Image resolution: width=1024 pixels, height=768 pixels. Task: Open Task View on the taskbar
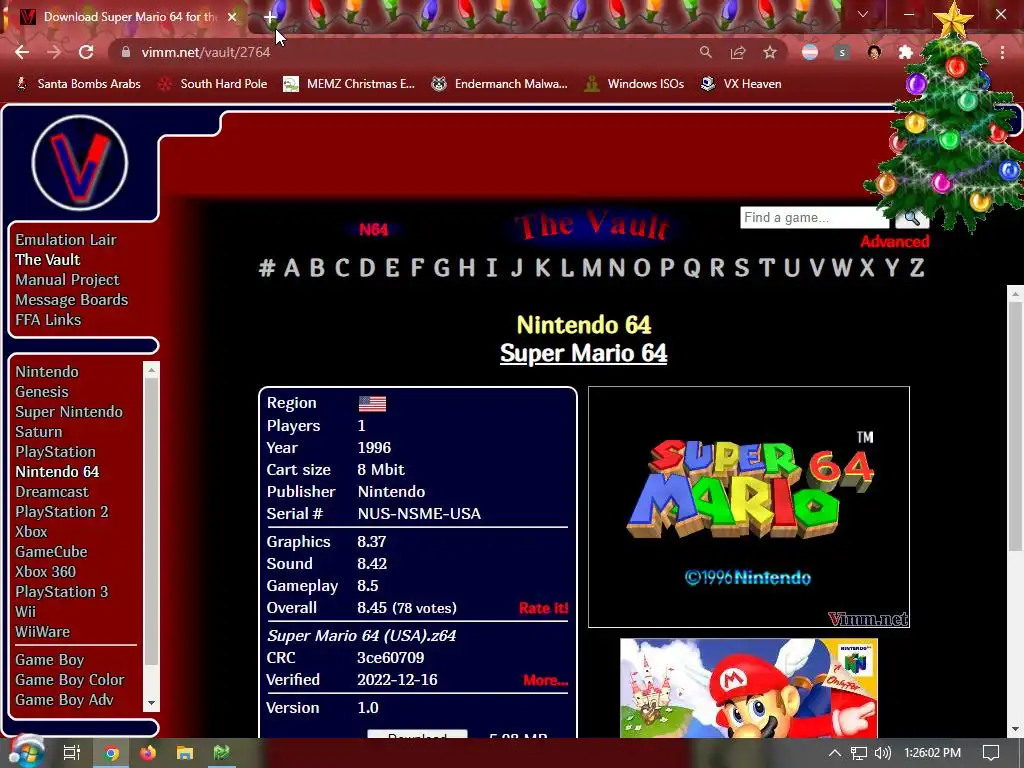[x=72, y=753]
